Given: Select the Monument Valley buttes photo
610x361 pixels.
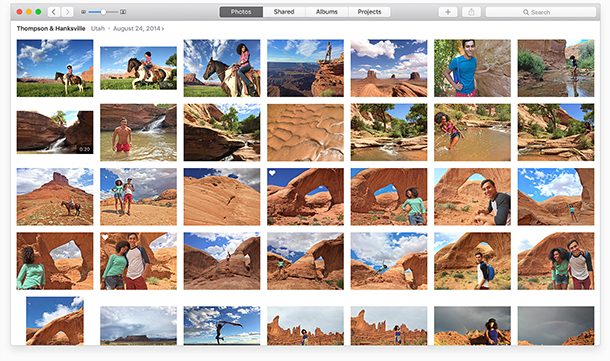Looking at the screenshot, I should [389, 68].
